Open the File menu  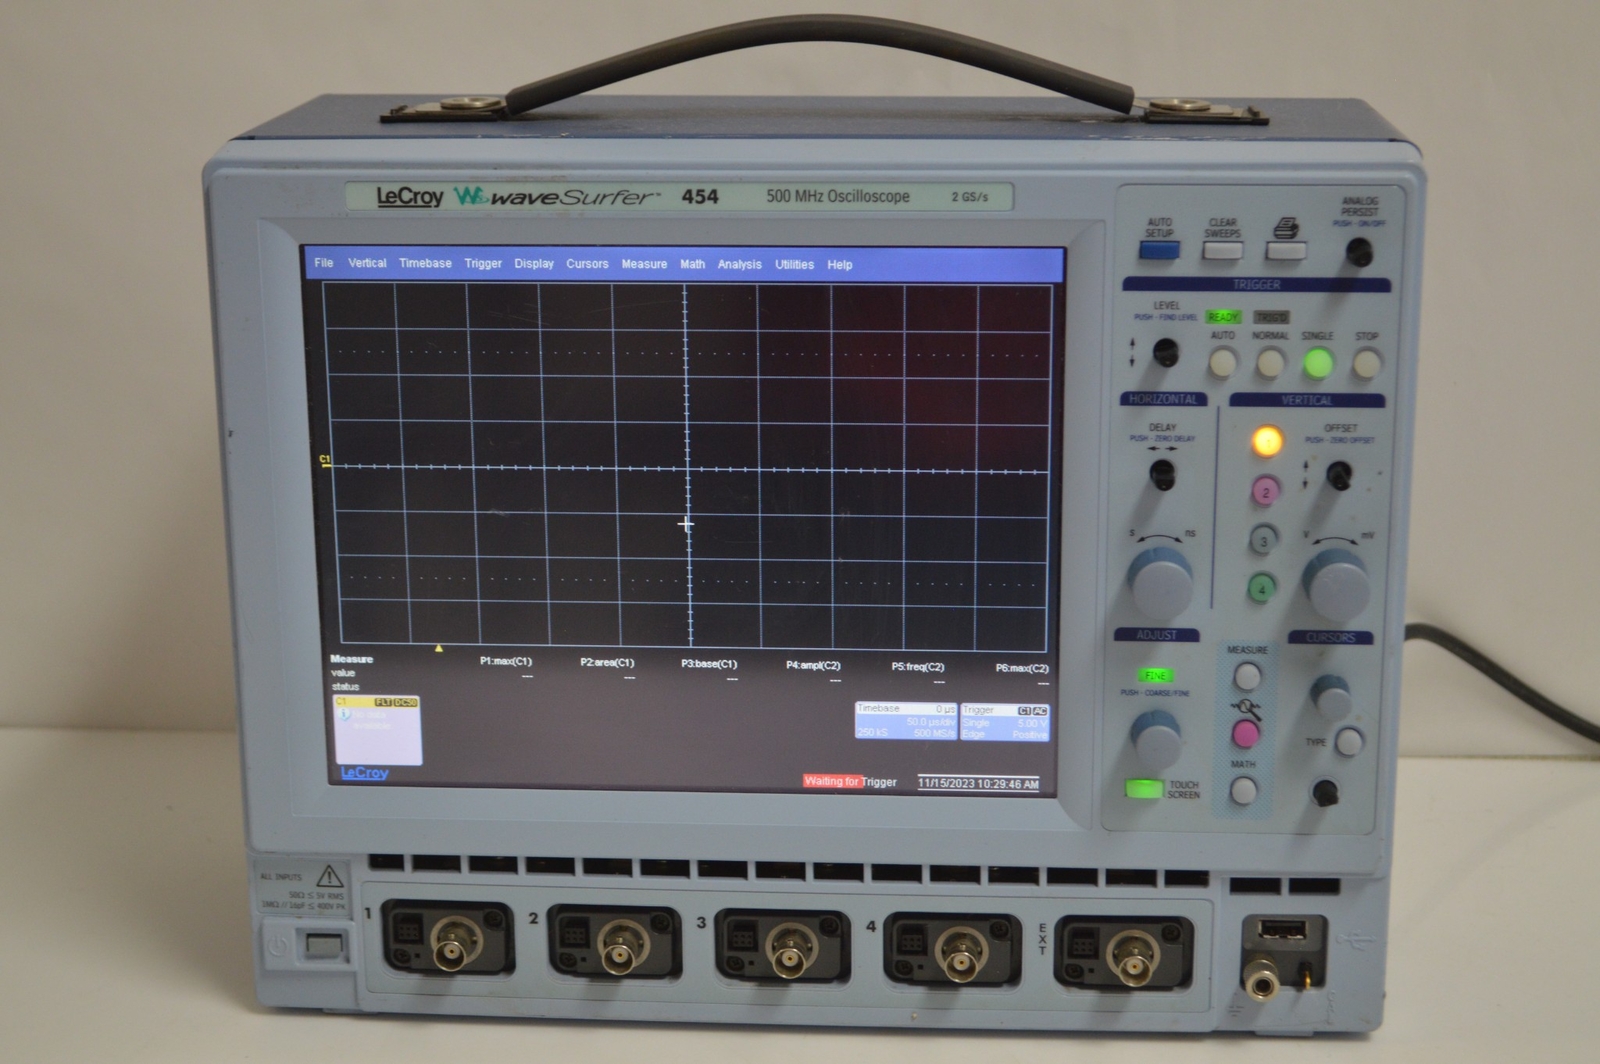(322, 263)
